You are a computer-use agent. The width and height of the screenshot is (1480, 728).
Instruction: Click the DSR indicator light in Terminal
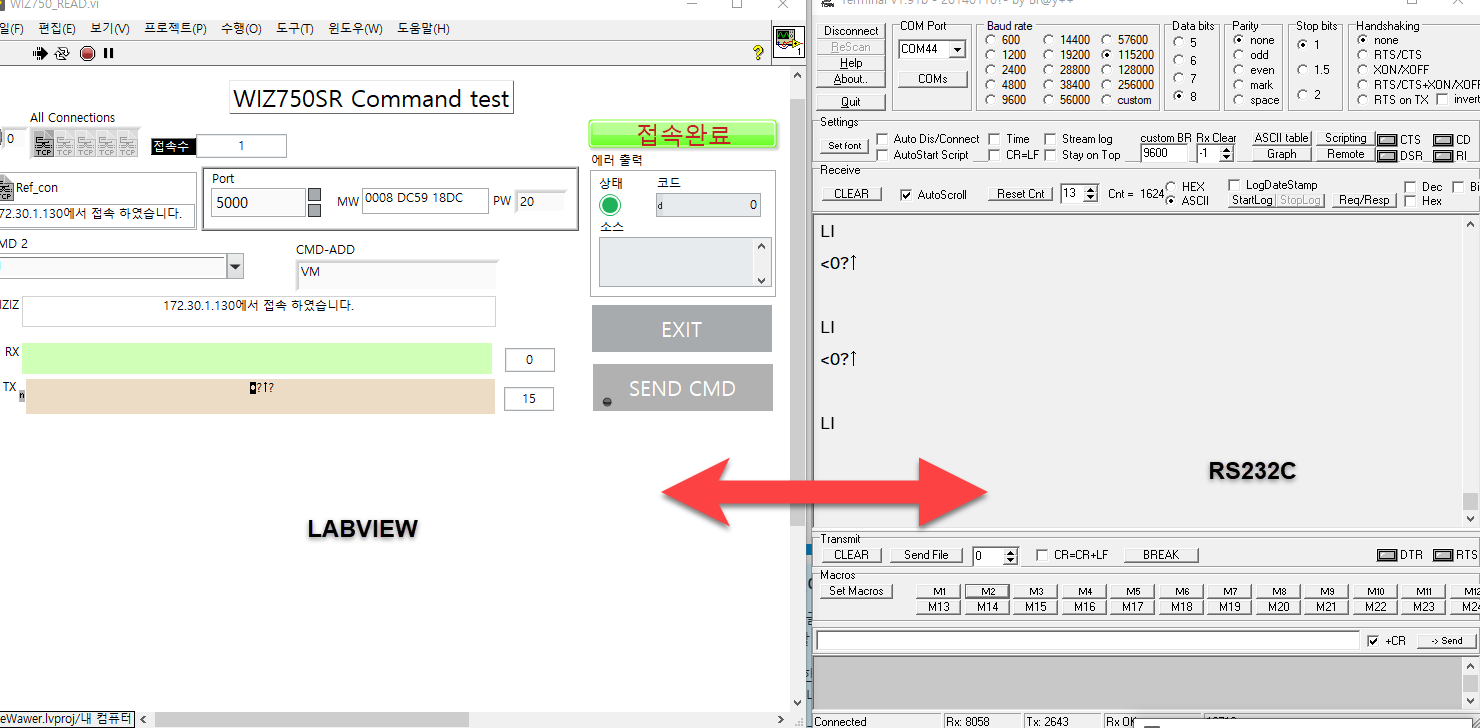click(1388, 156)
